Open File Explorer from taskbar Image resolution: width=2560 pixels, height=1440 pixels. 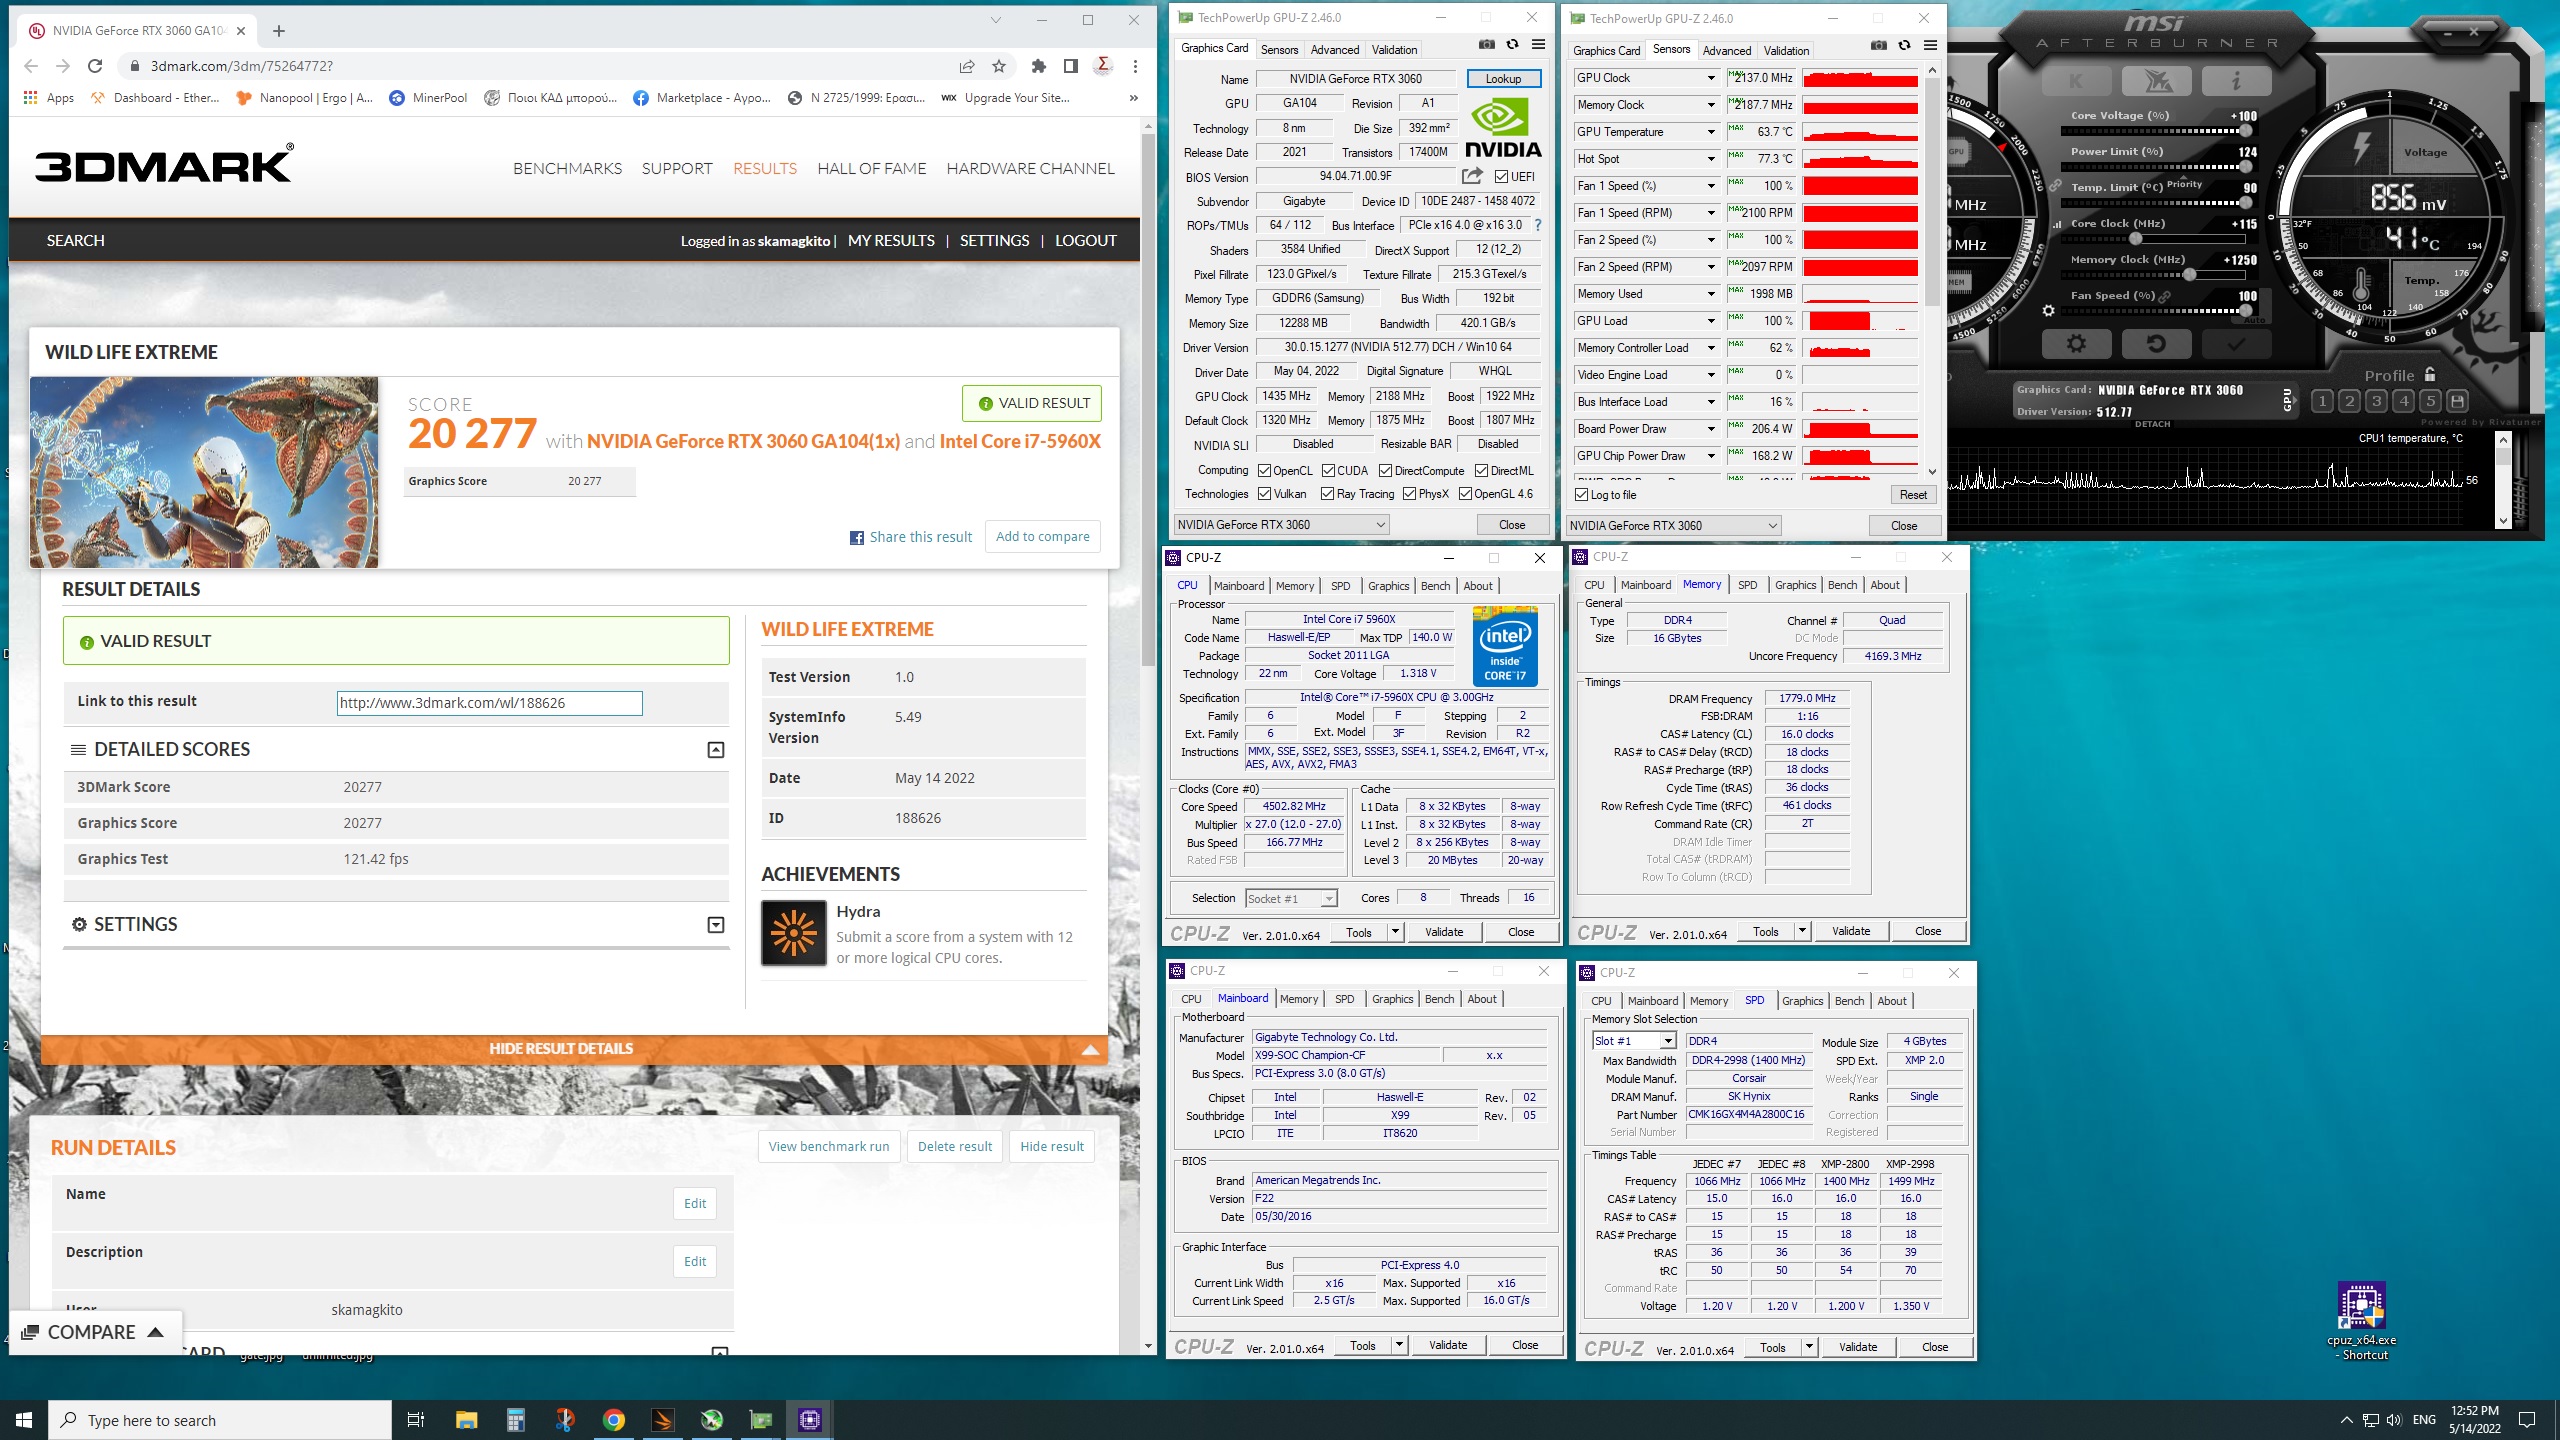click(467, 1419)
